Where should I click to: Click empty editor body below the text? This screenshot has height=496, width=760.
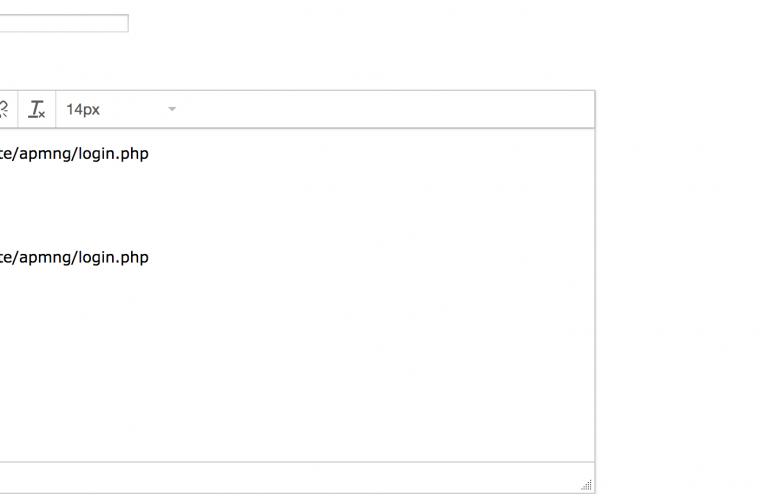(291, 364)
